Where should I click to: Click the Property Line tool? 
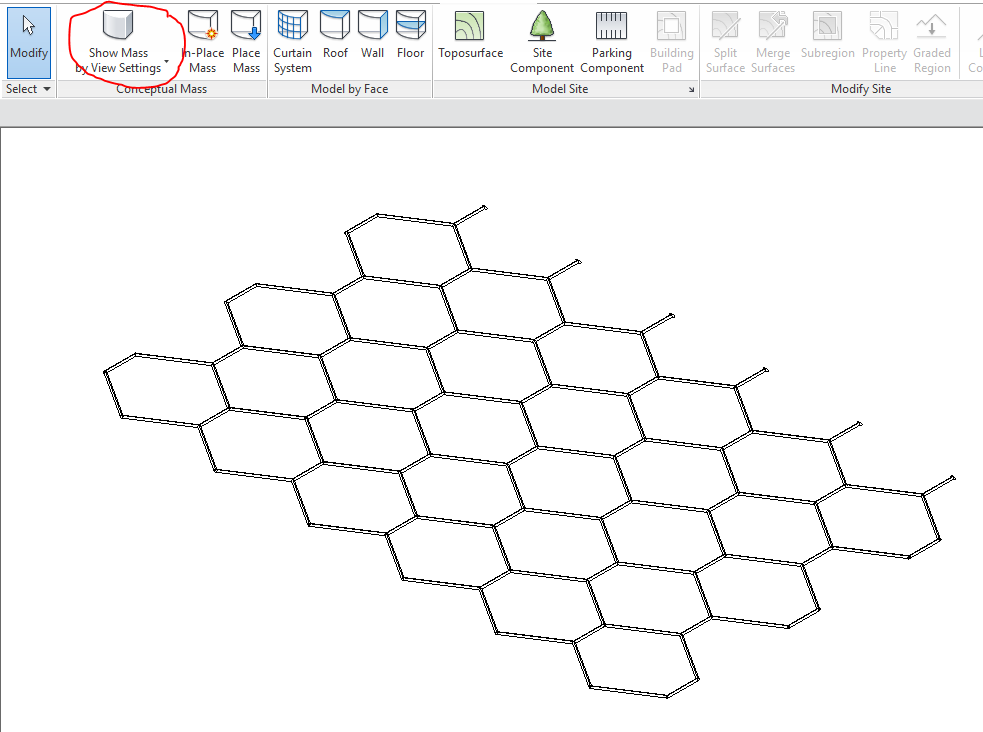coord(885,42)
